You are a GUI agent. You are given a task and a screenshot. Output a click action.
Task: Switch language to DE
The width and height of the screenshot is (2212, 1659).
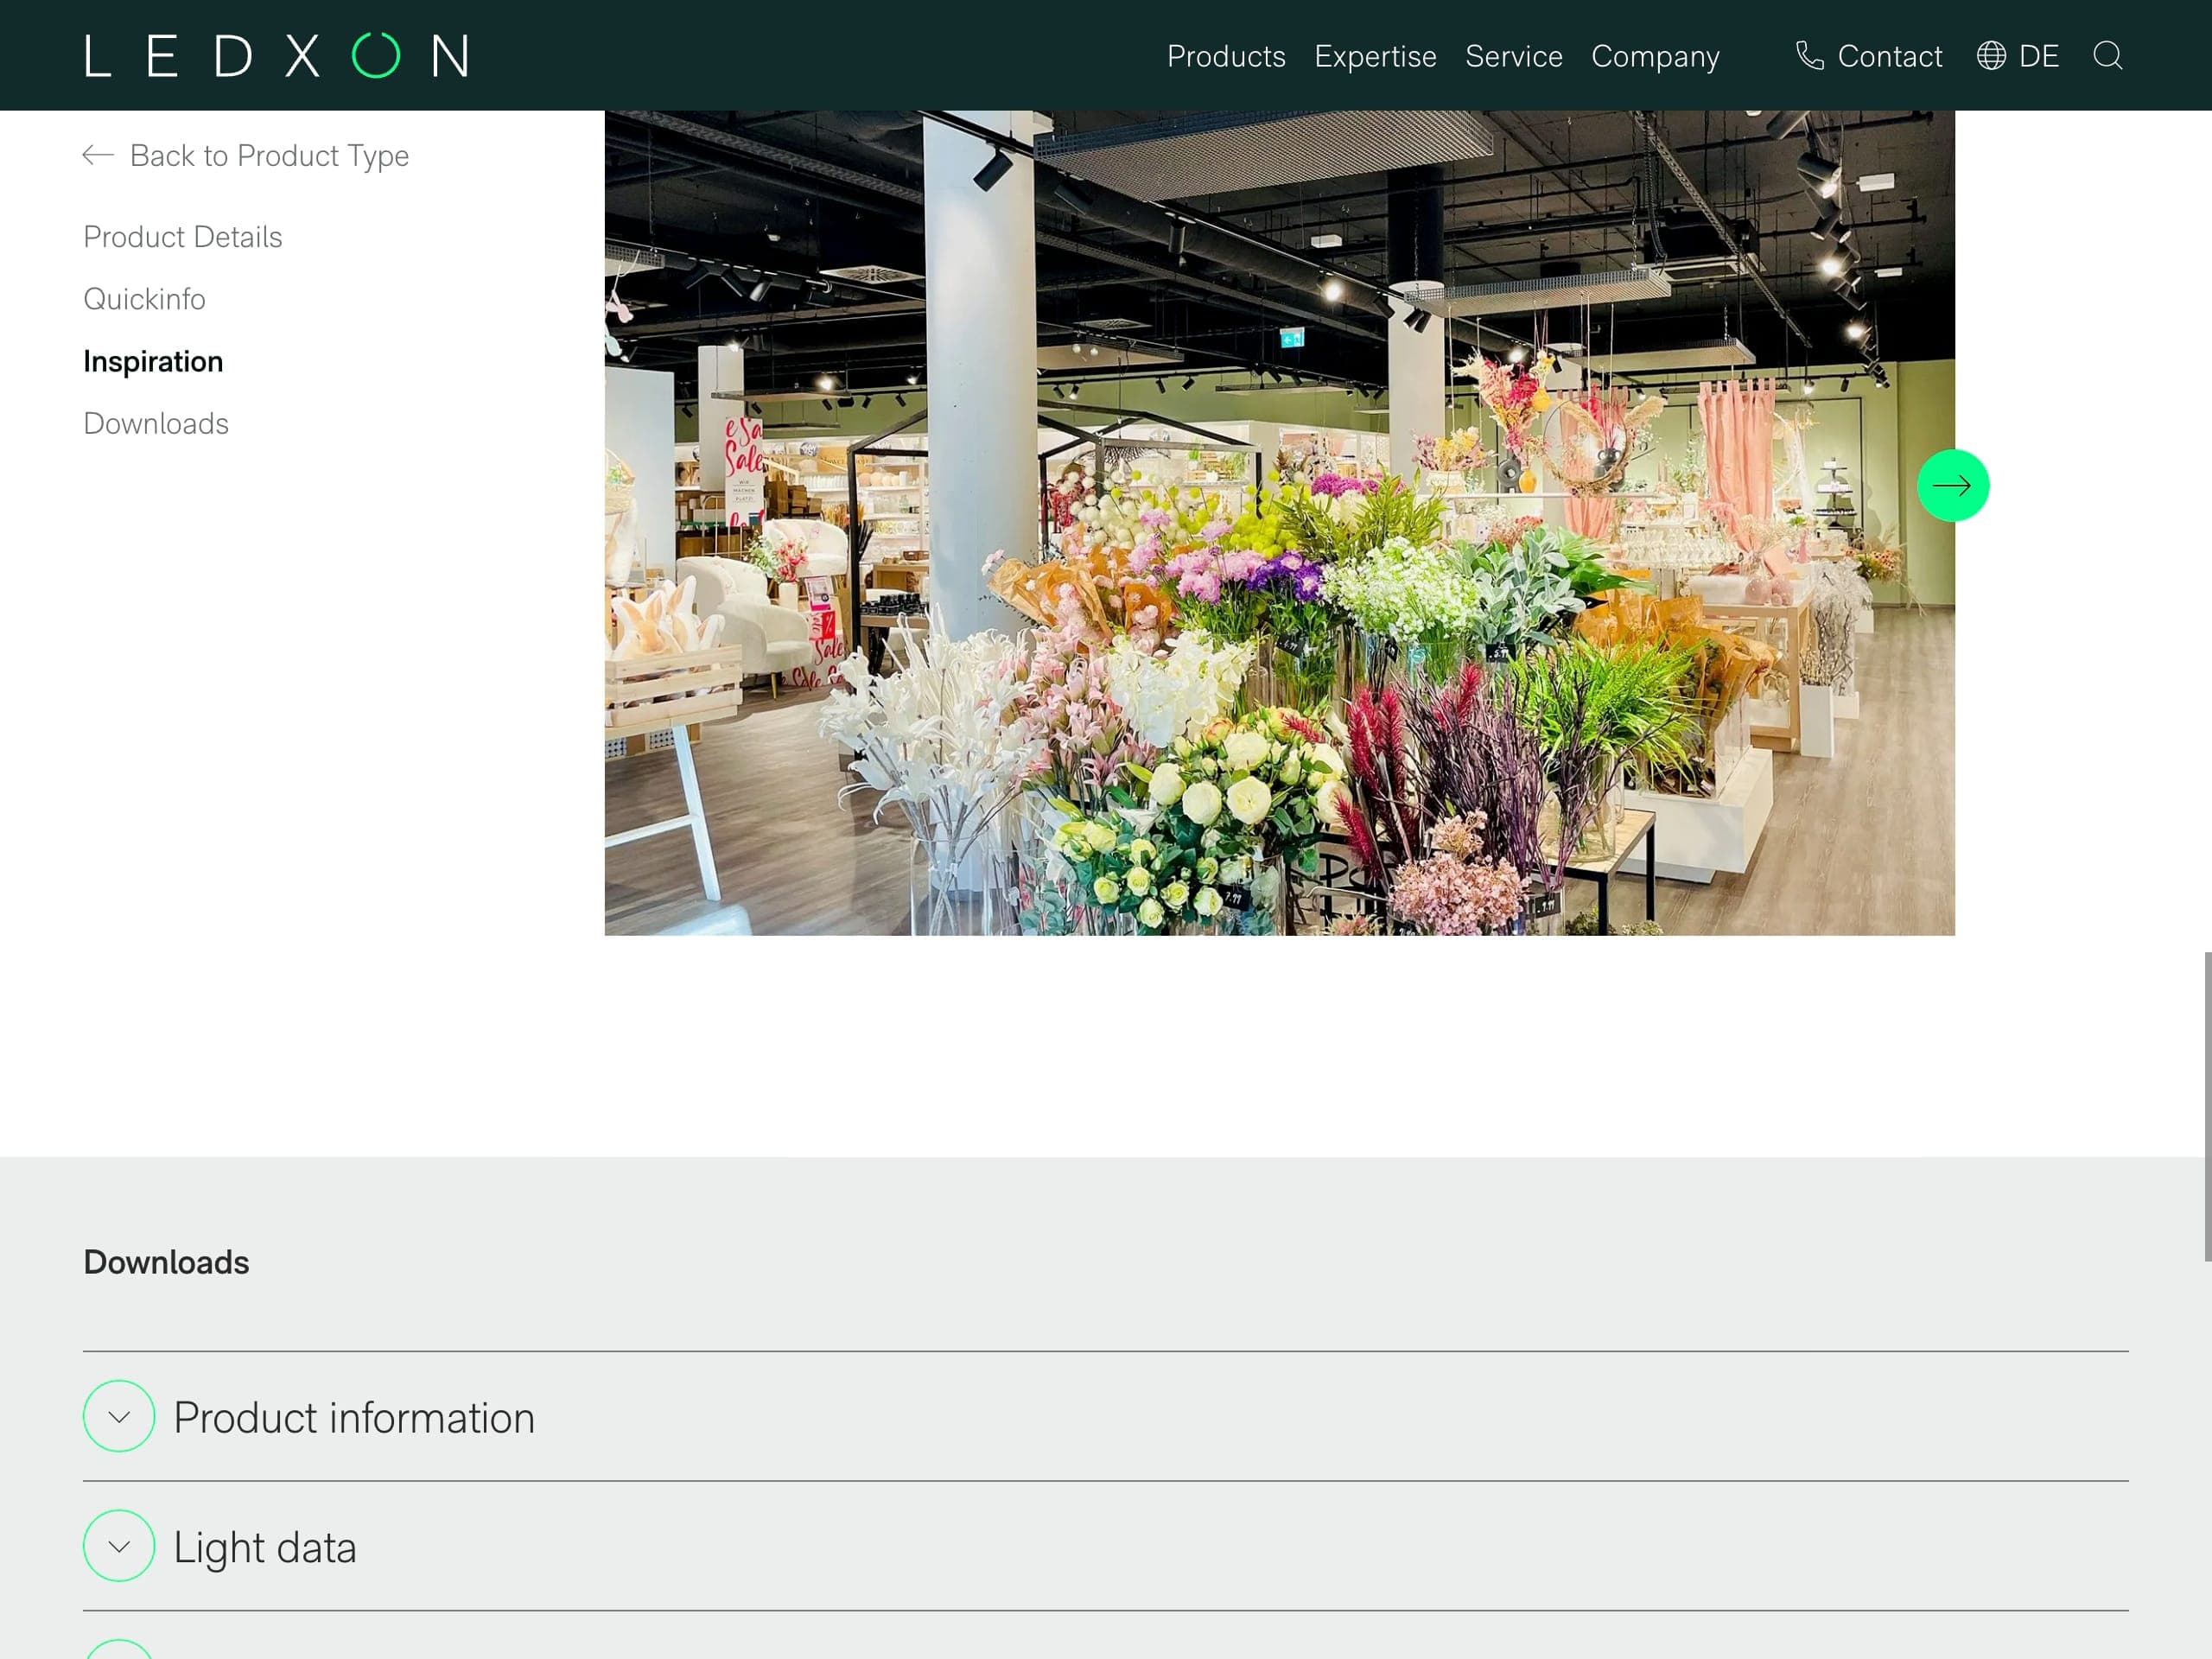click(2038, 56)
